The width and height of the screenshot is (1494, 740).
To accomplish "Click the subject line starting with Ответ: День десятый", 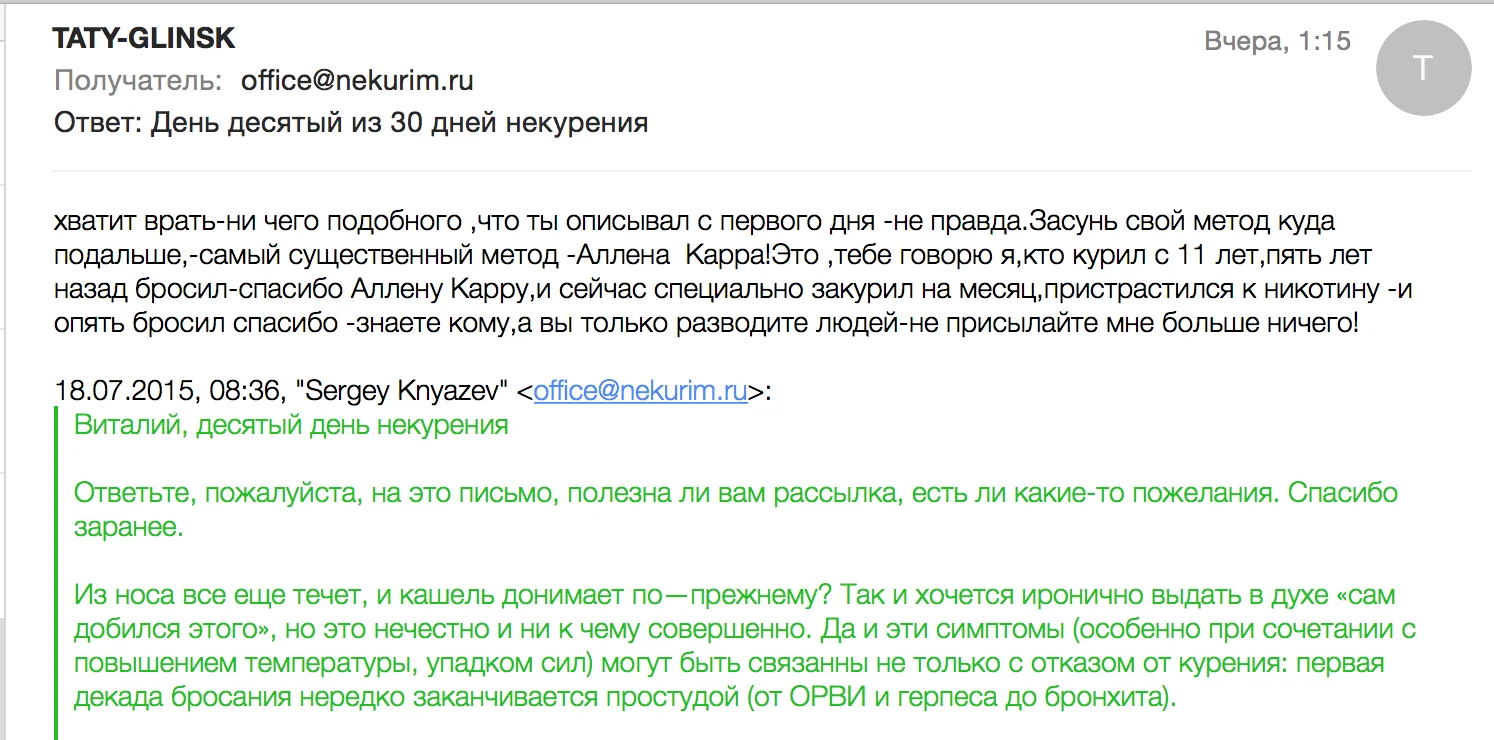I will pyautogui.click(x=350, y=123).
